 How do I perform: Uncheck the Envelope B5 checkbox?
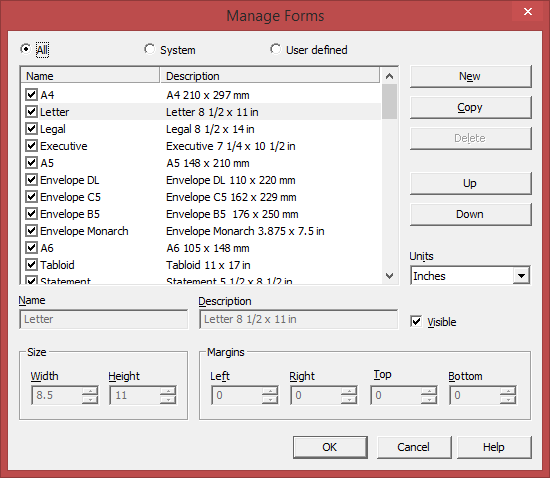point(32,214)
